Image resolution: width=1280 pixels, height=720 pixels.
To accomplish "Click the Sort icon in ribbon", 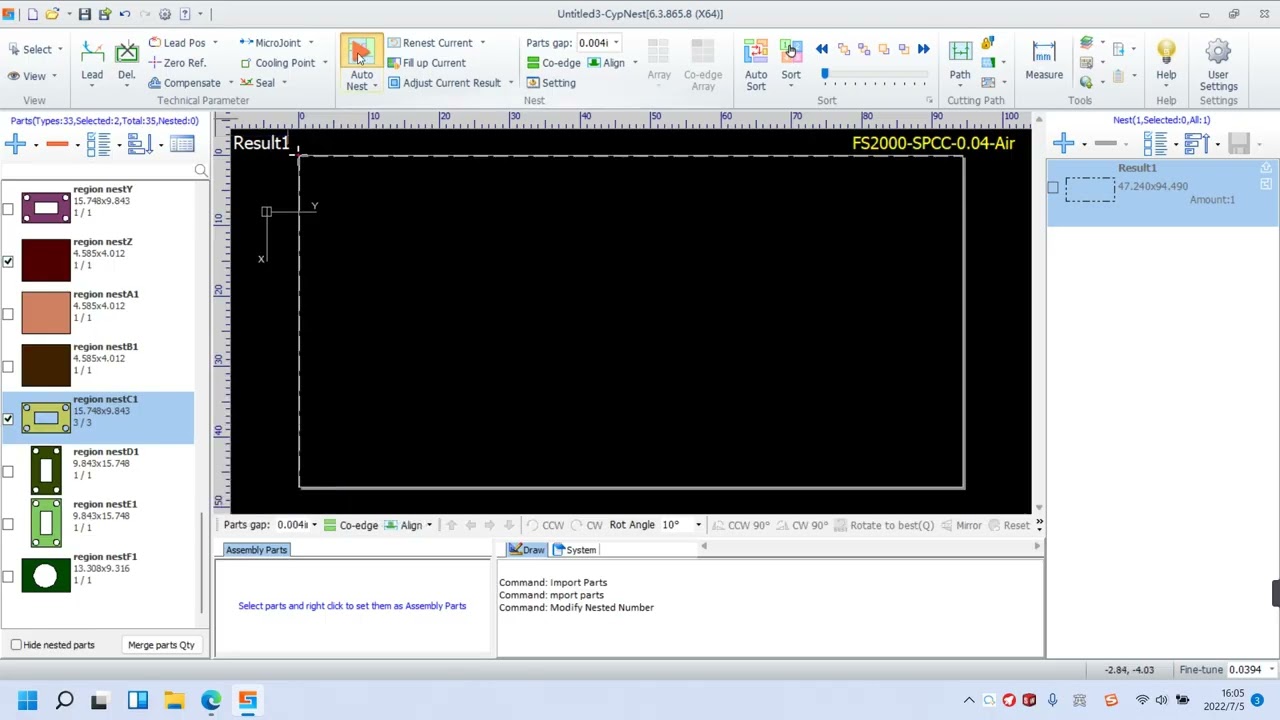I will pyautogui.click(x=790, y=52).
